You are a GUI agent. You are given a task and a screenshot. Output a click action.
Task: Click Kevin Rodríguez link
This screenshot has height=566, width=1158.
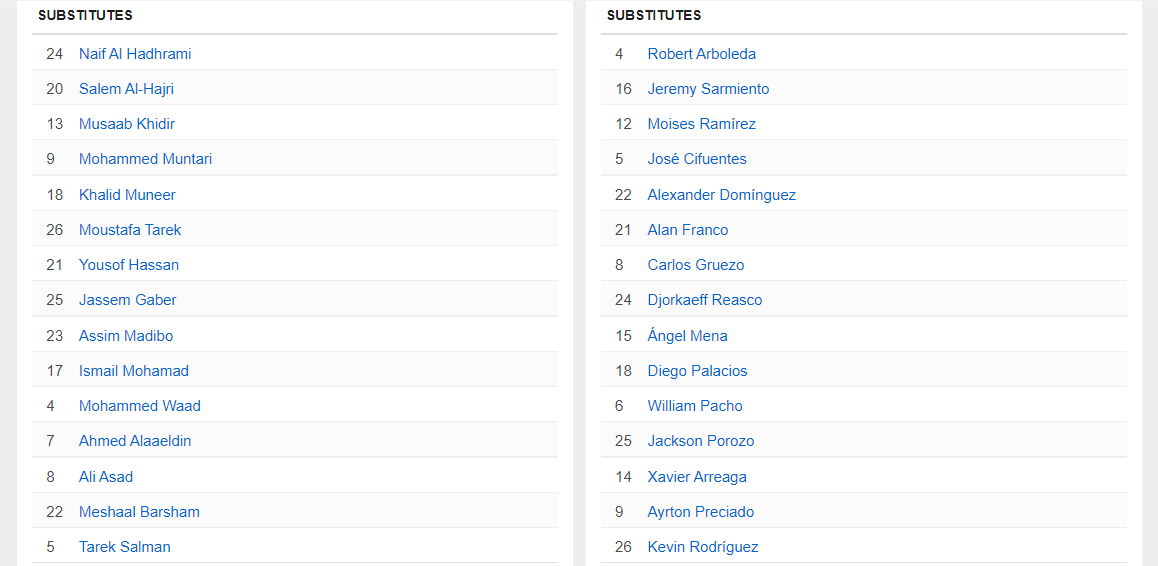coord(702,547)
